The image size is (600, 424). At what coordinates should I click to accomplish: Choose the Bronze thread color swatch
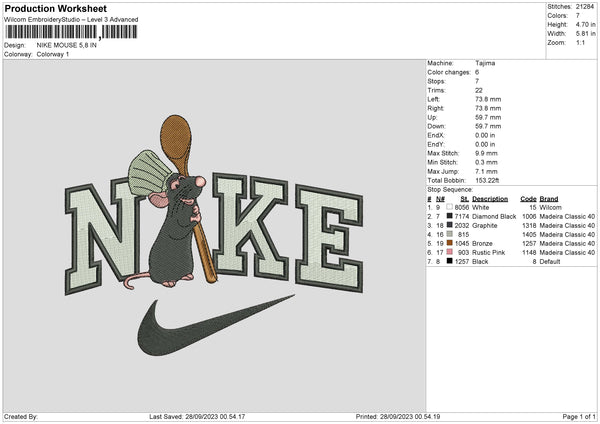click(449, 243)
